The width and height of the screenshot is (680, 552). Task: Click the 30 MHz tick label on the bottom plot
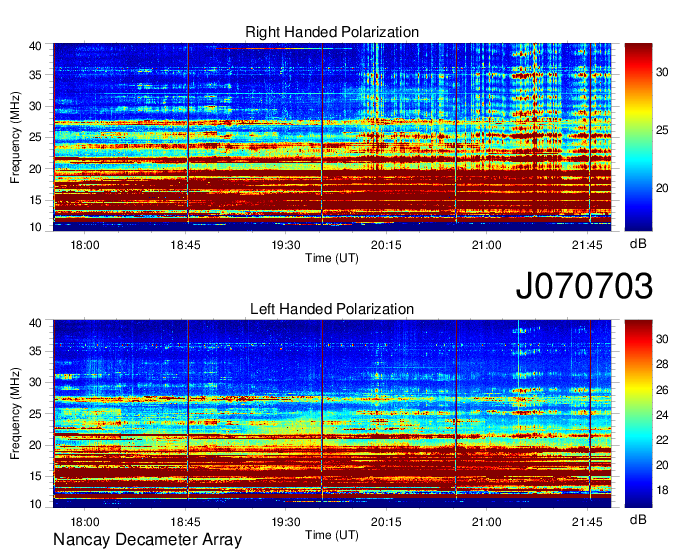[x=35, y=382]
